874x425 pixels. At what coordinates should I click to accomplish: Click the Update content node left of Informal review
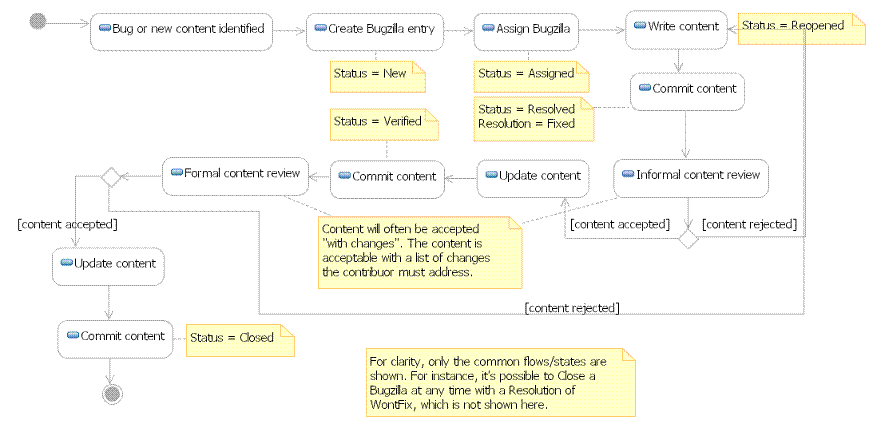(x=530, y=176)
